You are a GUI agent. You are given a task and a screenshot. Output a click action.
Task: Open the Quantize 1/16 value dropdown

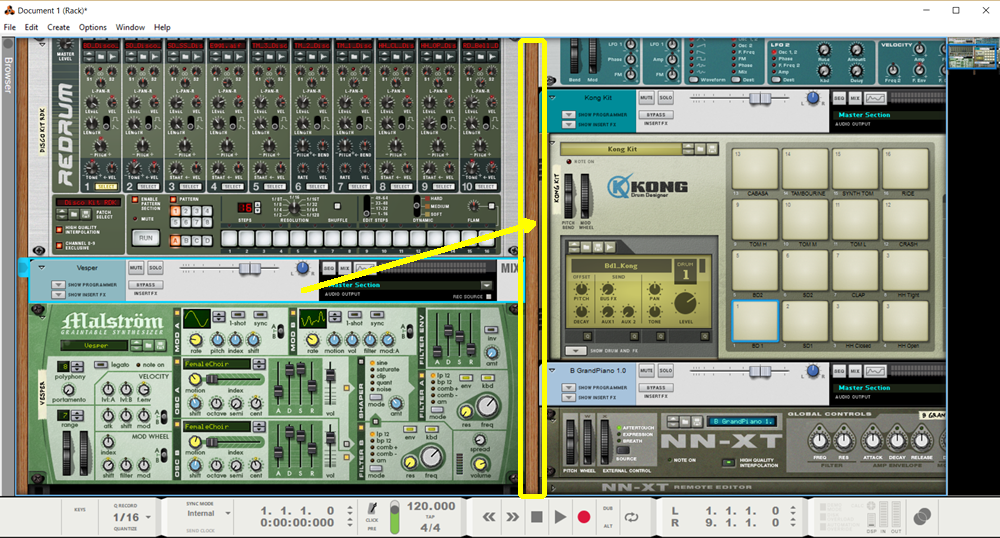tap(149, 518)
